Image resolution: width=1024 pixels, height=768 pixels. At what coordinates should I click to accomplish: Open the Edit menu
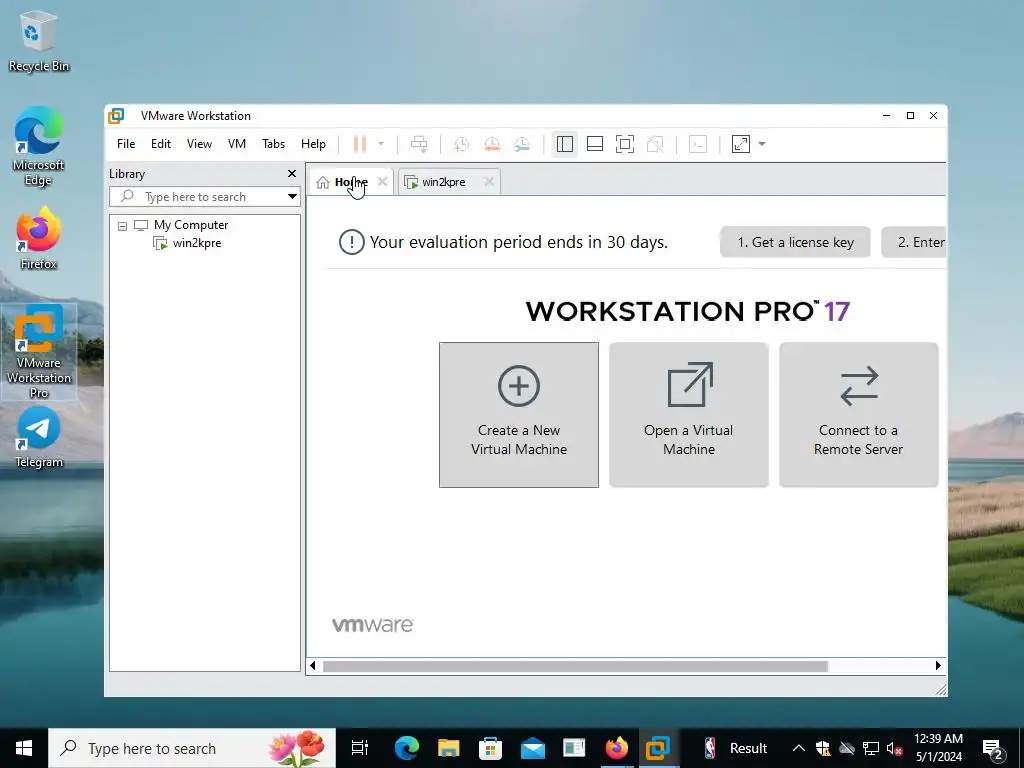pyautogui.click(x=161, y=144)
